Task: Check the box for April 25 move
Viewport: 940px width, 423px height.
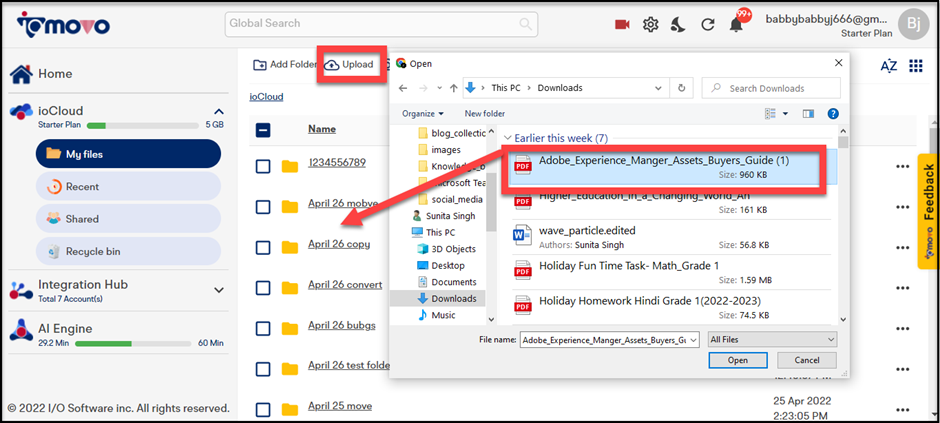Action: point(263,409)
